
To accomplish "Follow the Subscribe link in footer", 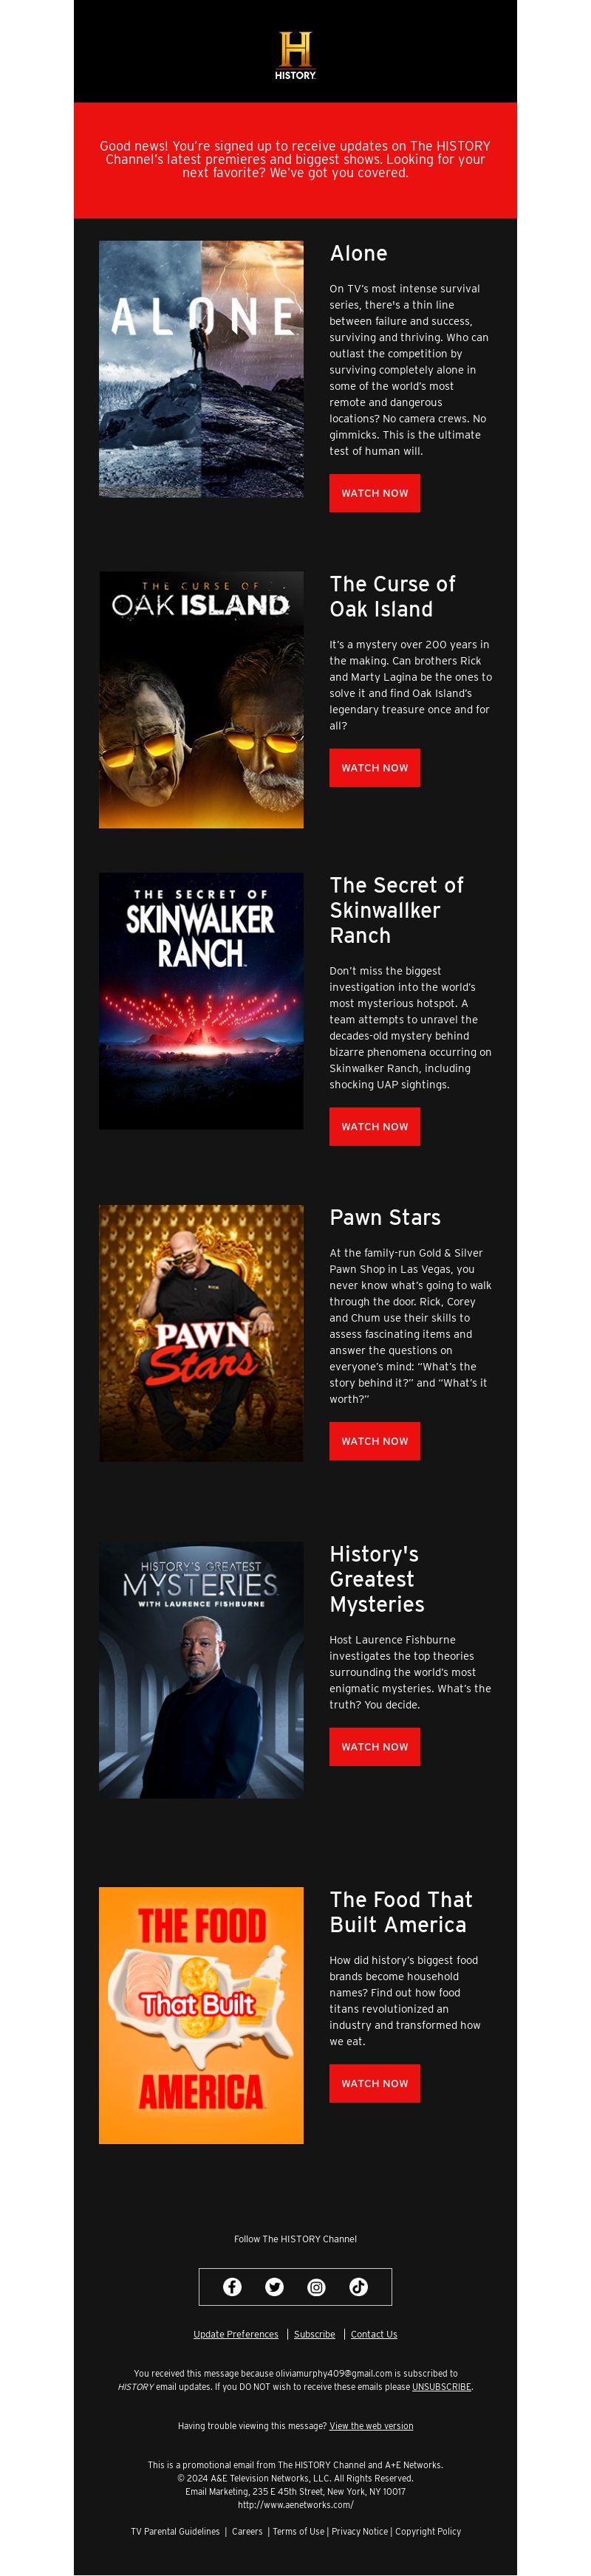I will tap(314, 2334).
